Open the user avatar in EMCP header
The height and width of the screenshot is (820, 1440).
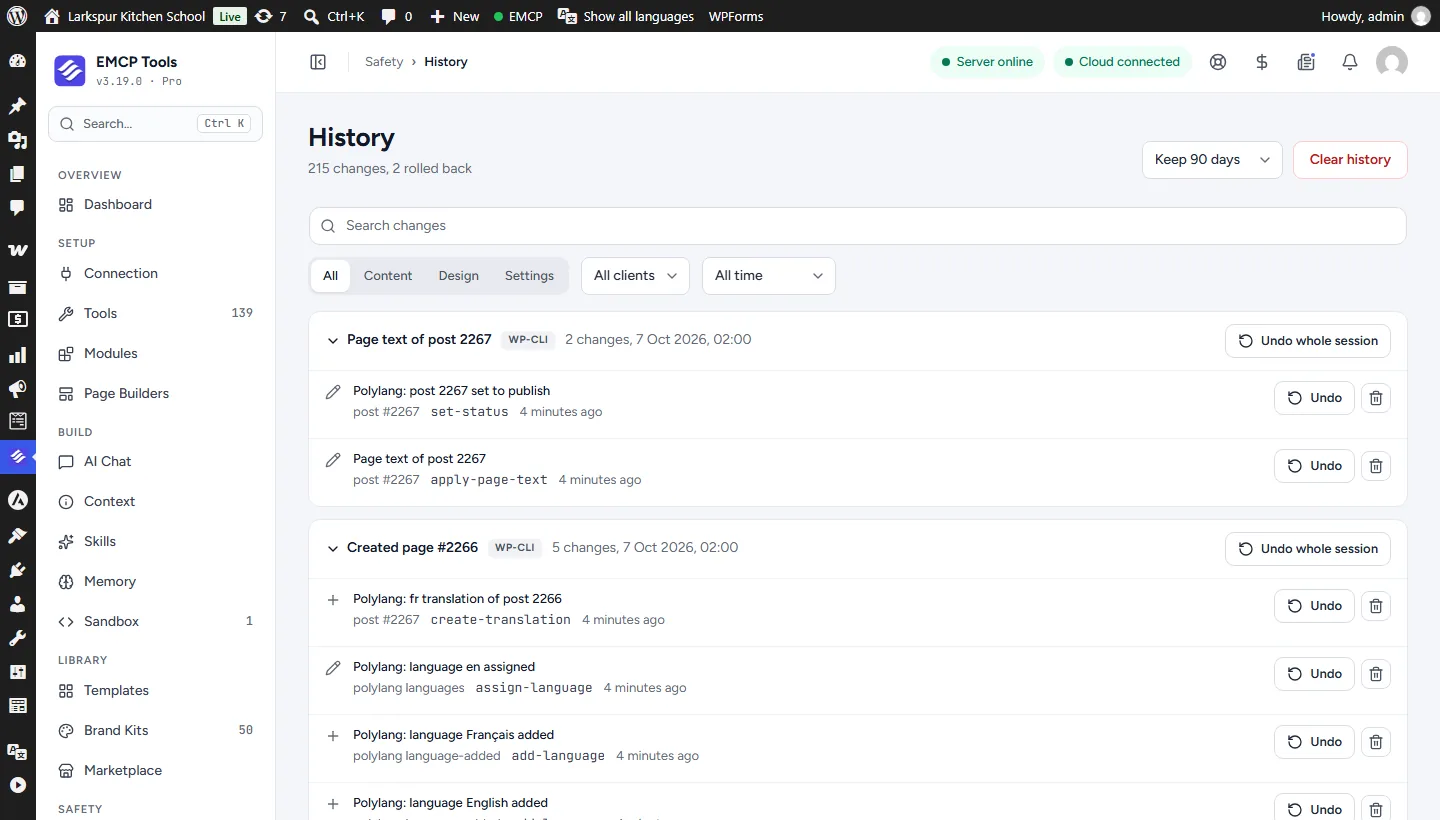1392,62
